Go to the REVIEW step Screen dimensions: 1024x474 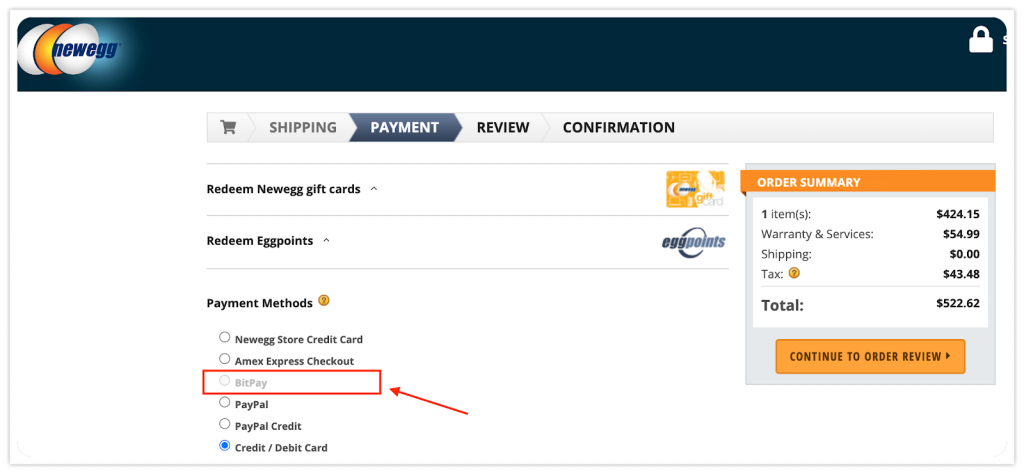click(x=503, y=127)
